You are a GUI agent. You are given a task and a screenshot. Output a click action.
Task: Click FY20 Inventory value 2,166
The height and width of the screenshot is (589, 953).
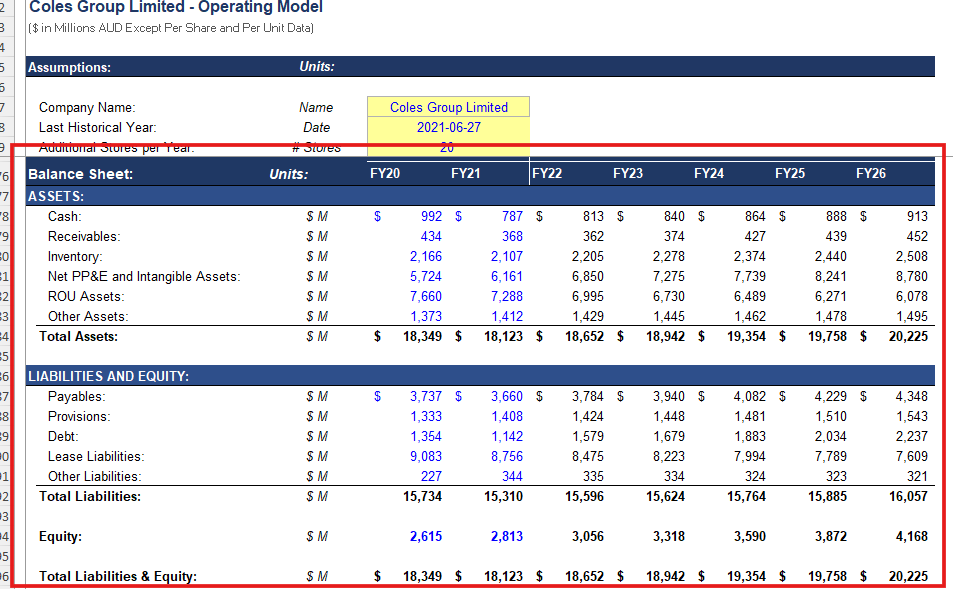pyautogui.click(x=425, y=257)
